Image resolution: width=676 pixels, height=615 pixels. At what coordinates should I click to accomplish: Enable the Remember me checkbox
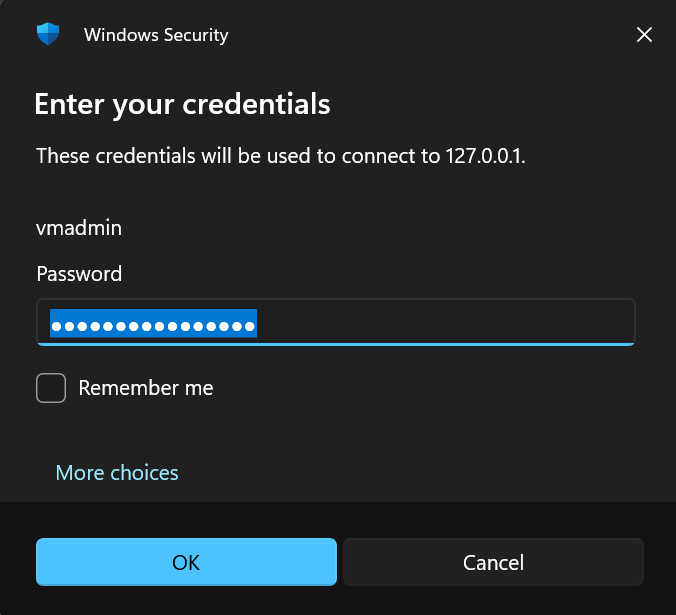(x=51, y=387)
